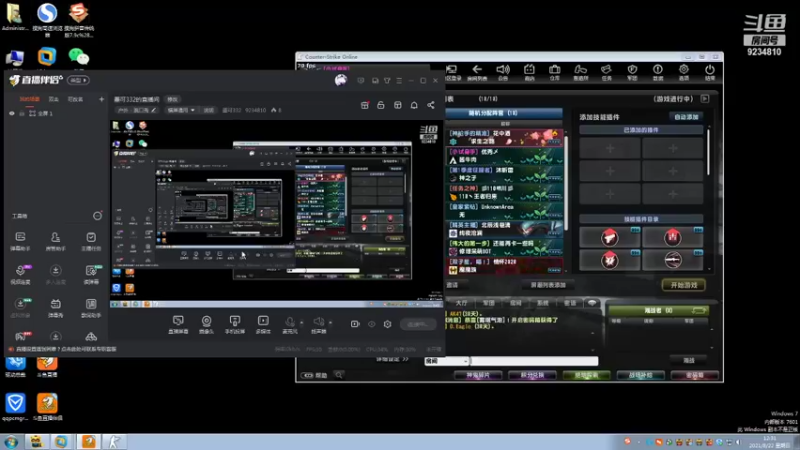Open the 弹幕助手 tool in toolbox

tap(20, 241)
